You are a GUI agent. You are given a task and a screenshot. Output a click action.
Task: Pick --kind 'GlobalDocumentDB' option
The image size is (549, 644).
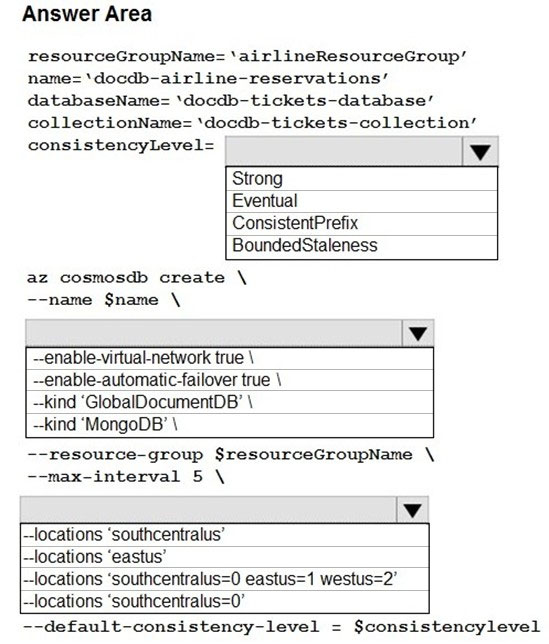pyautogui.click(x=229, y=402)
